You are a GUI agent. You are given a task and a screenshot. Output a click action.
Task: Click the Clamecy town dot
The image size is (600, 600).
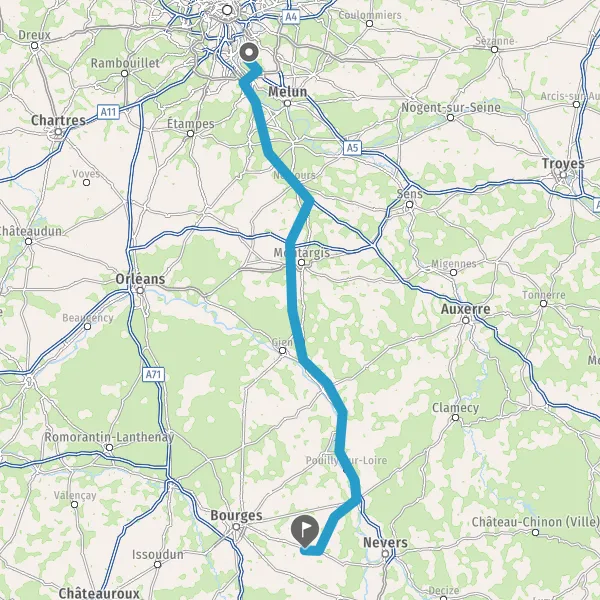point(455,417)
